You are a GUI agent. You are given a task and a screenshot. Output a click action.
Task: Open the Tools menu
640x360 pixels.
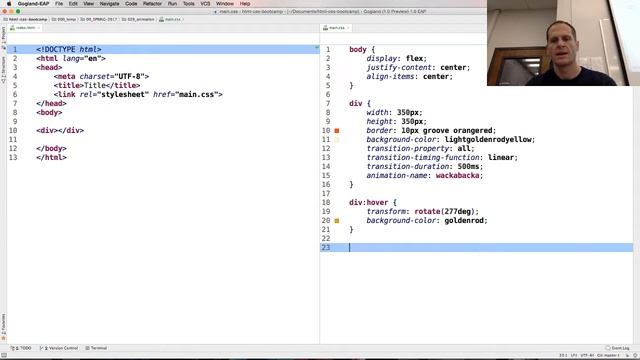pos(188,4)
